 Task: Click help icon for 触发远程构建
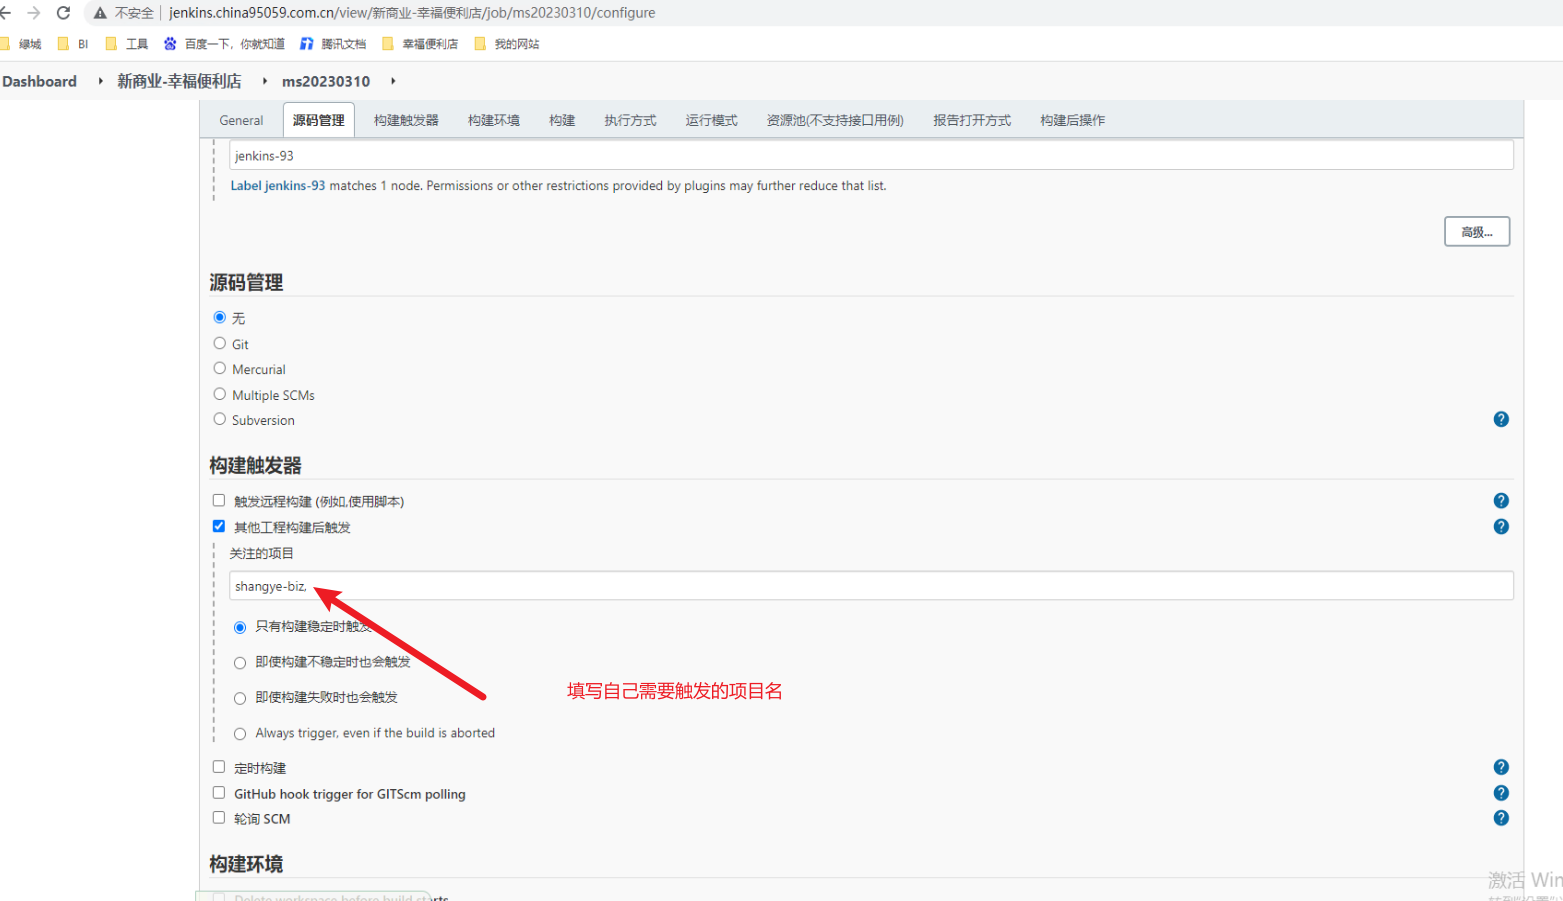coord(1501,501)
